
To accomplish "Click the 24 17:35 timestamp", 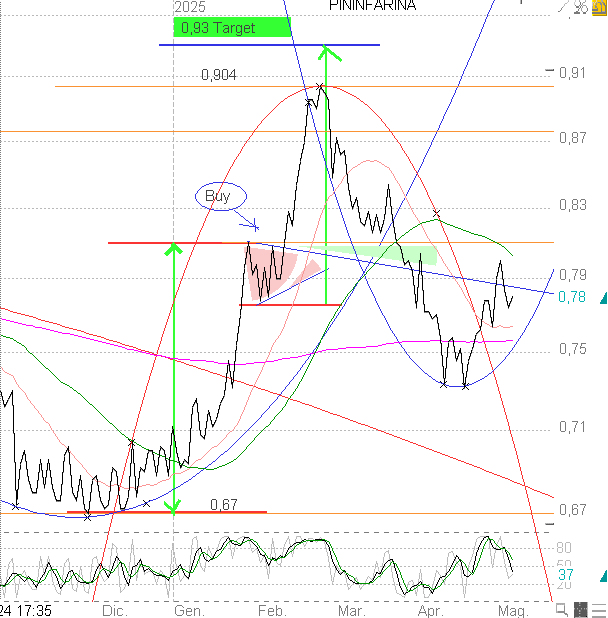I will tap(26, 611).
